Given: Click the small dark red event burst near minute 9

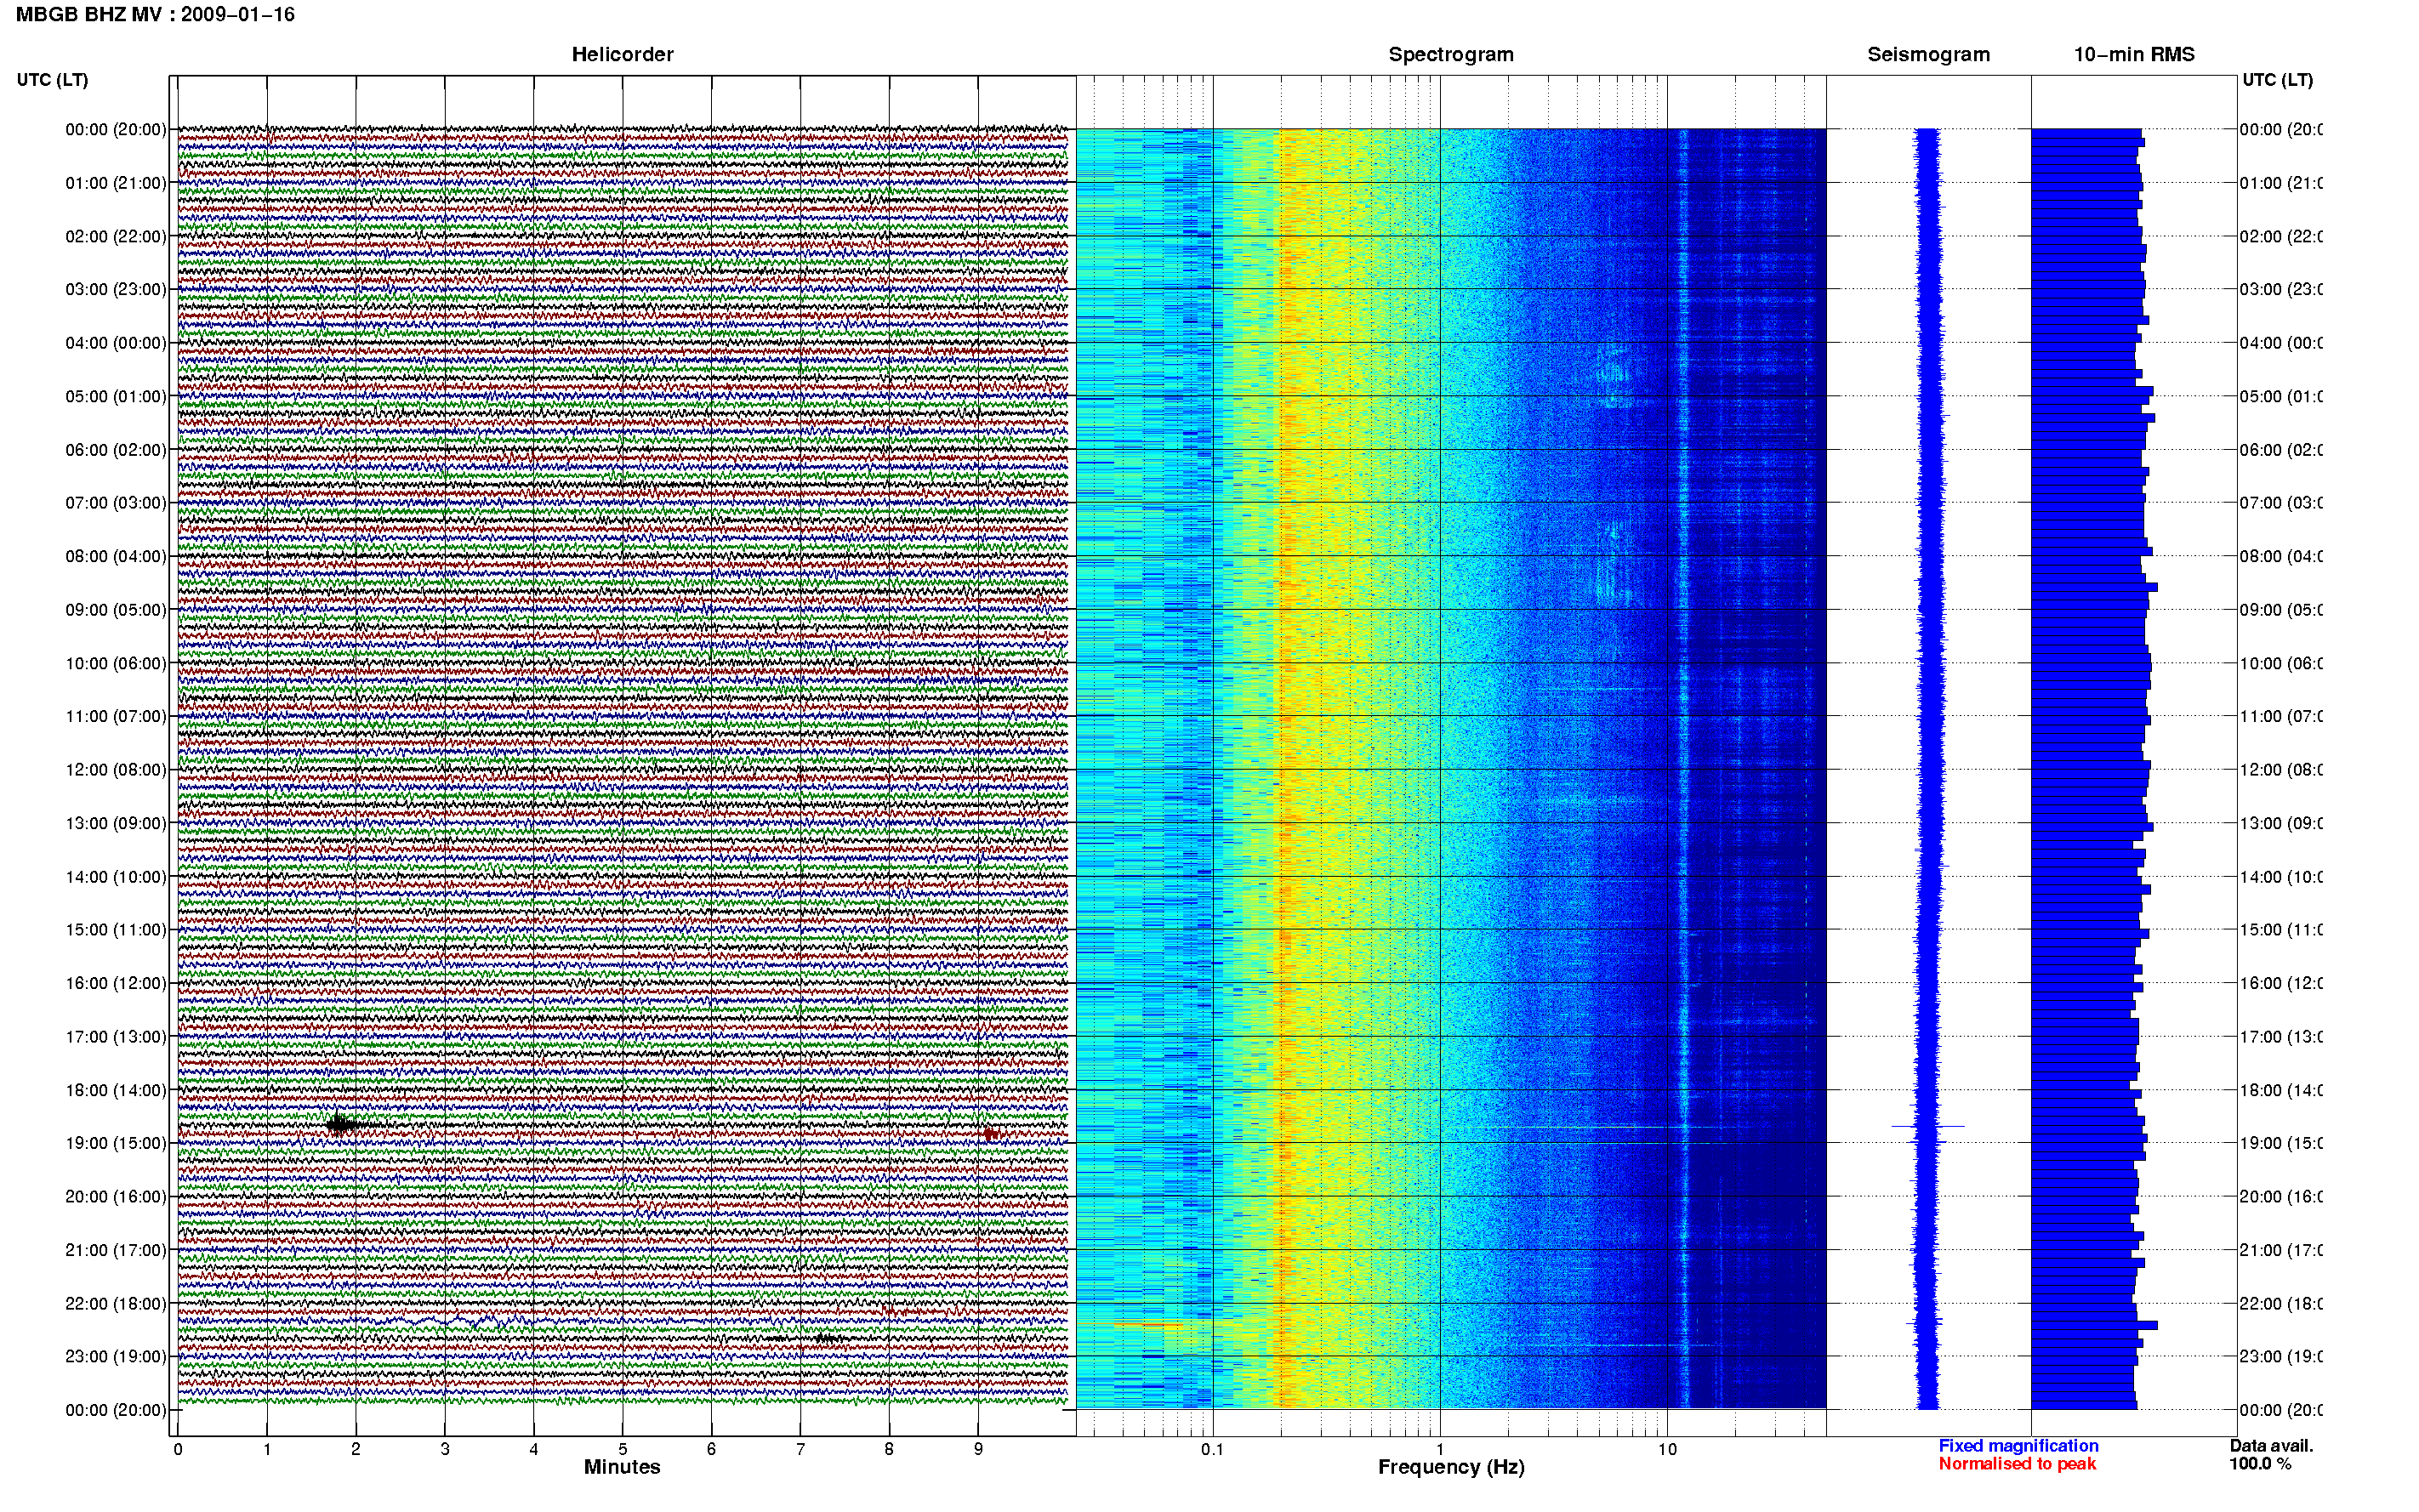Looking at the screenshot, I should tap(990, 1134).
